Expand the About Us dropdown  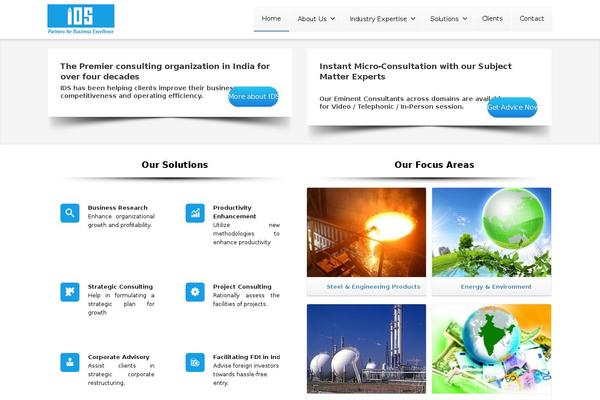(x=316, y=19)
